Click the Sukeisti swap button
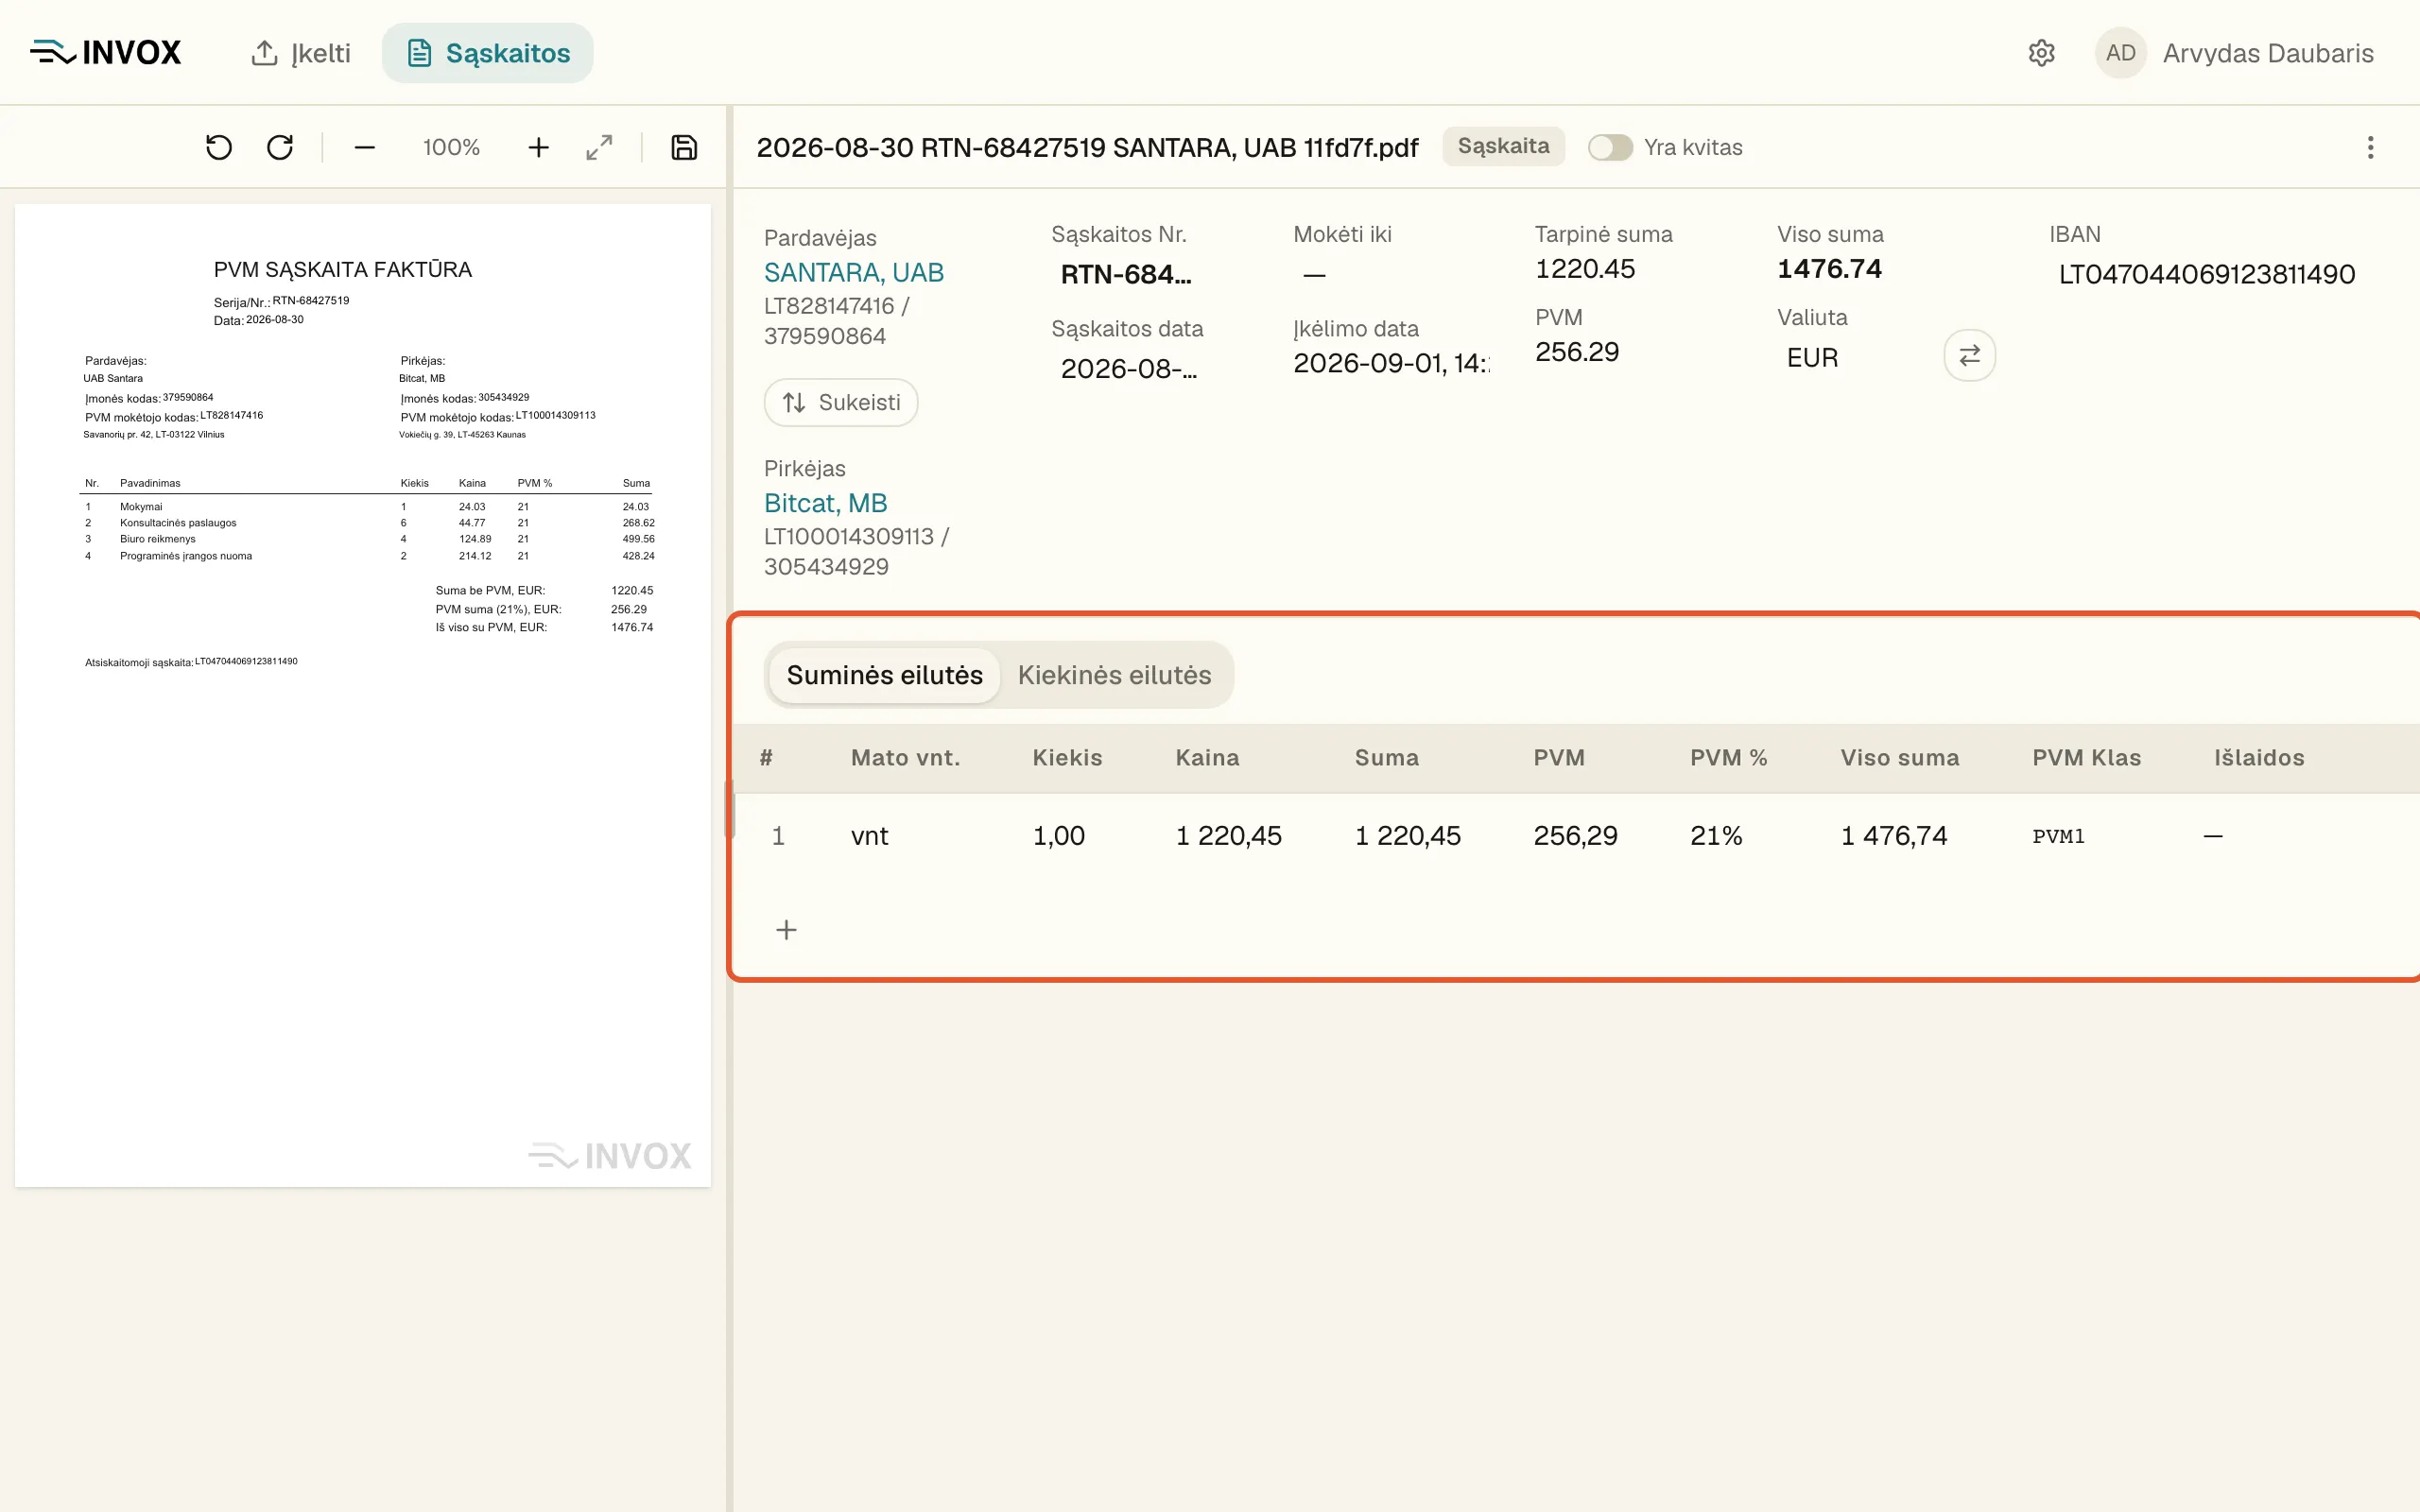 [x=841, y=402]
